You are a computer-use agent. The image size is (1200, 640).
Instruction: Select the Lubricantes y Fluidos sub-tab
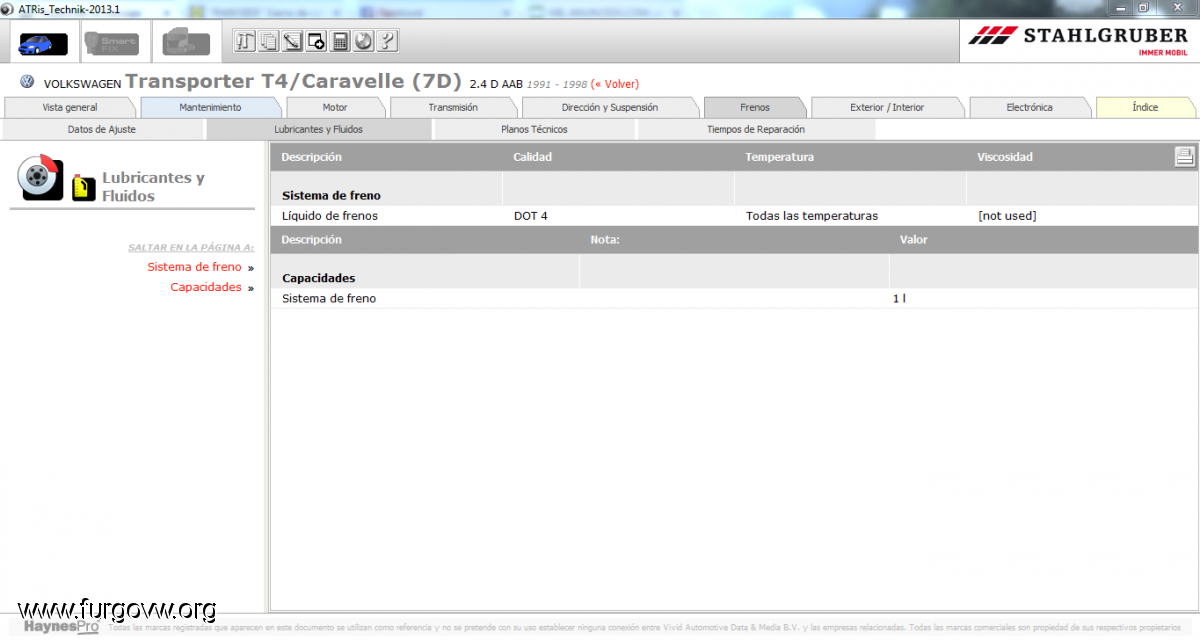318,129
